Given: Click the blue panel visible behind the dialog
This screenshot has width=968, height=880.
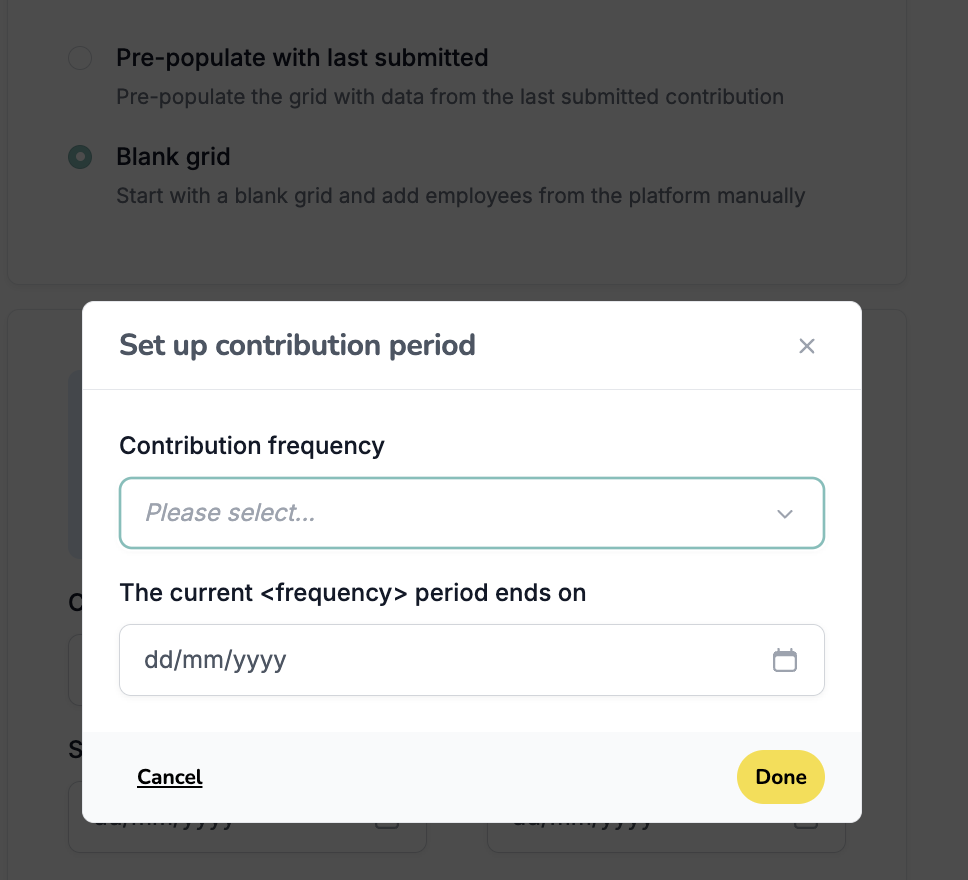Looking at the screenshot, I should (x=76, y=465).
